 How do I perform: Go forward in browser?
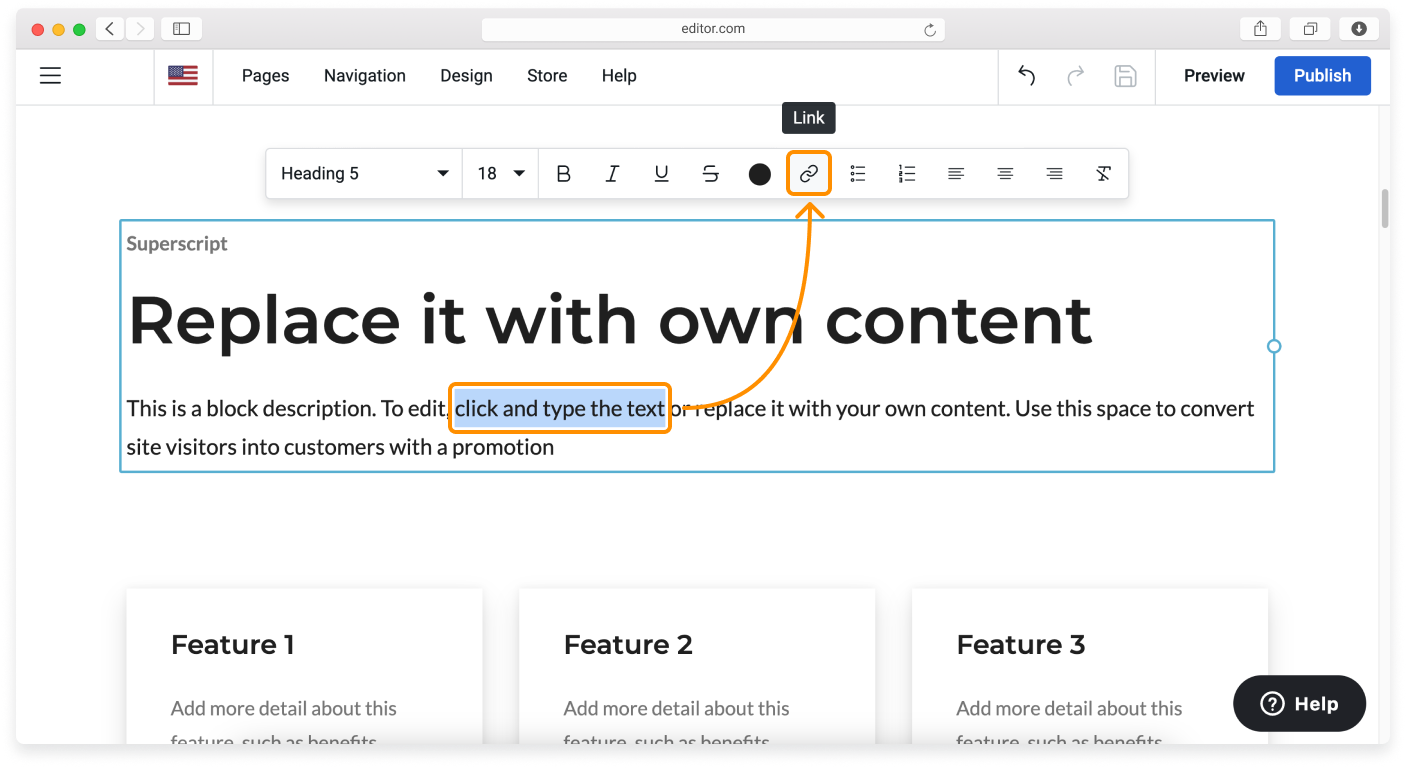(x=140, y=29)
